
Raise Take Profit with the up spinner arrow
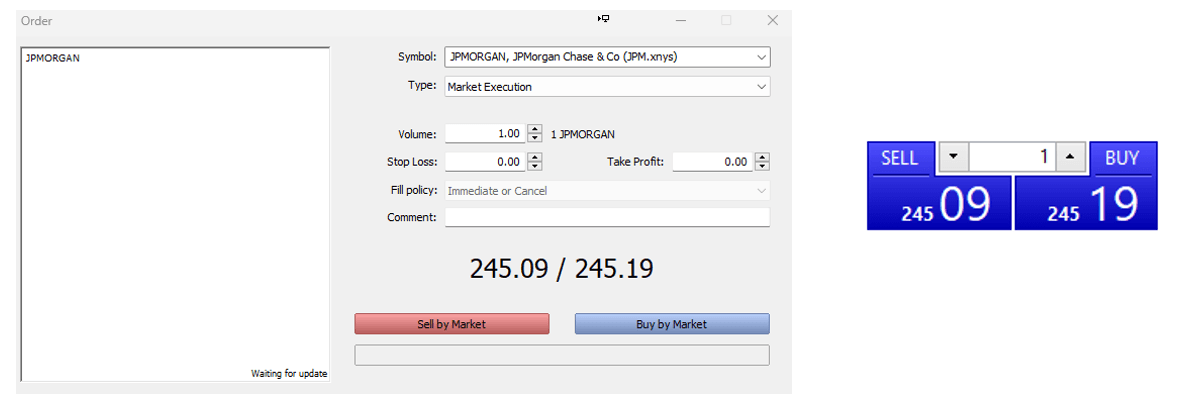click(x=763, y=157)
